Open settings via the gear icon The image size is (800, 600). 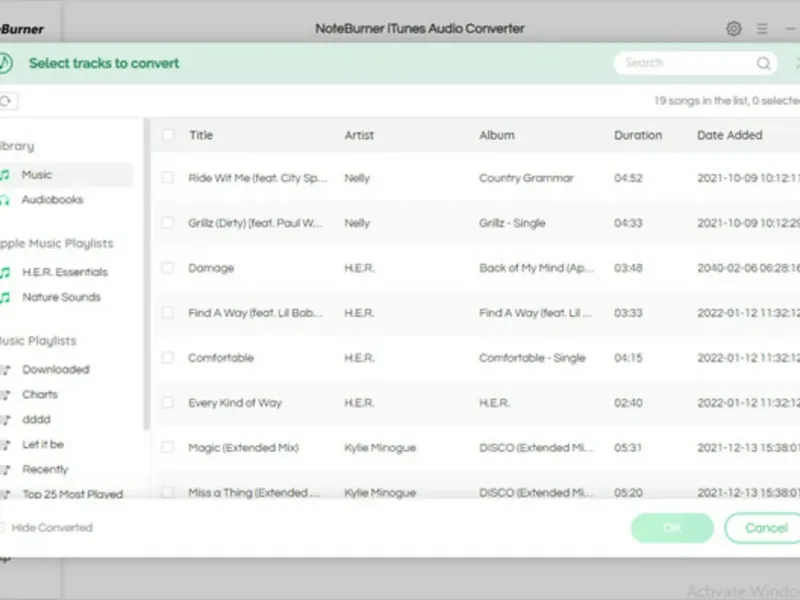[x=734, y=29]
